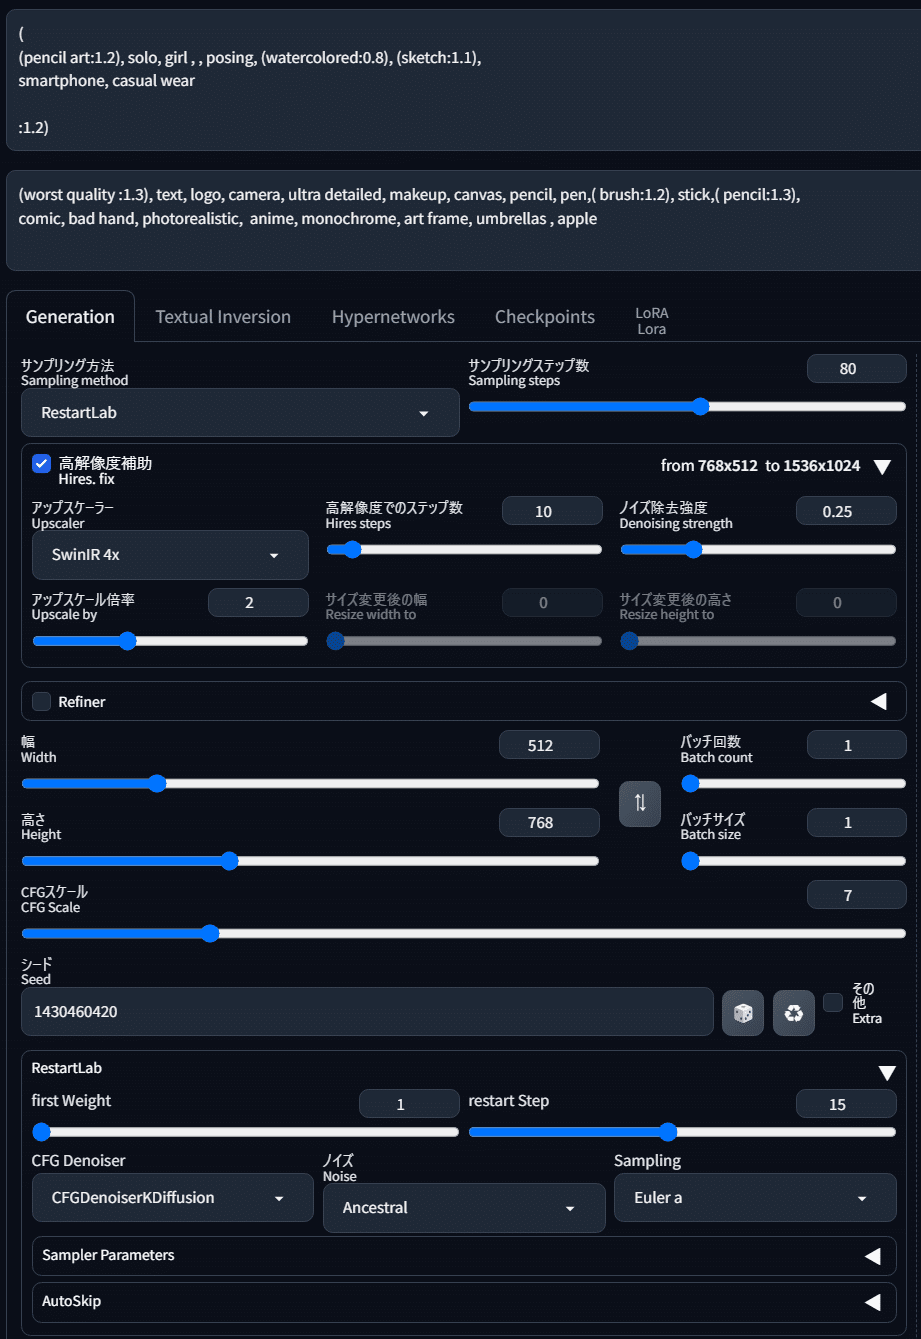Screen dimensions: 921x1339
Task: Collapse the RestartLab settings panel
Action: pyautogui.click(x=886, y=1071)
